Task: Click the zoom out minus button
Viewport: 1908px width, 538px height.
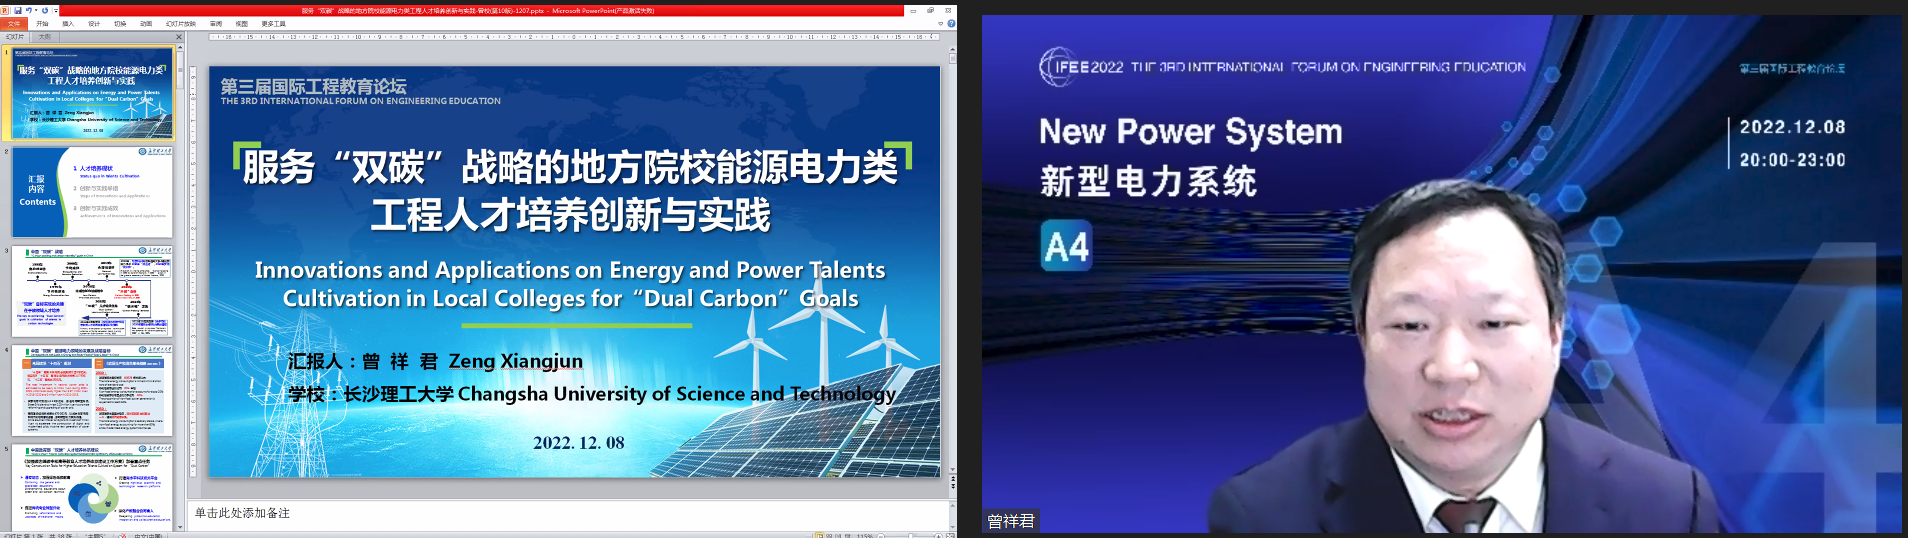Action: pos(881,535)
